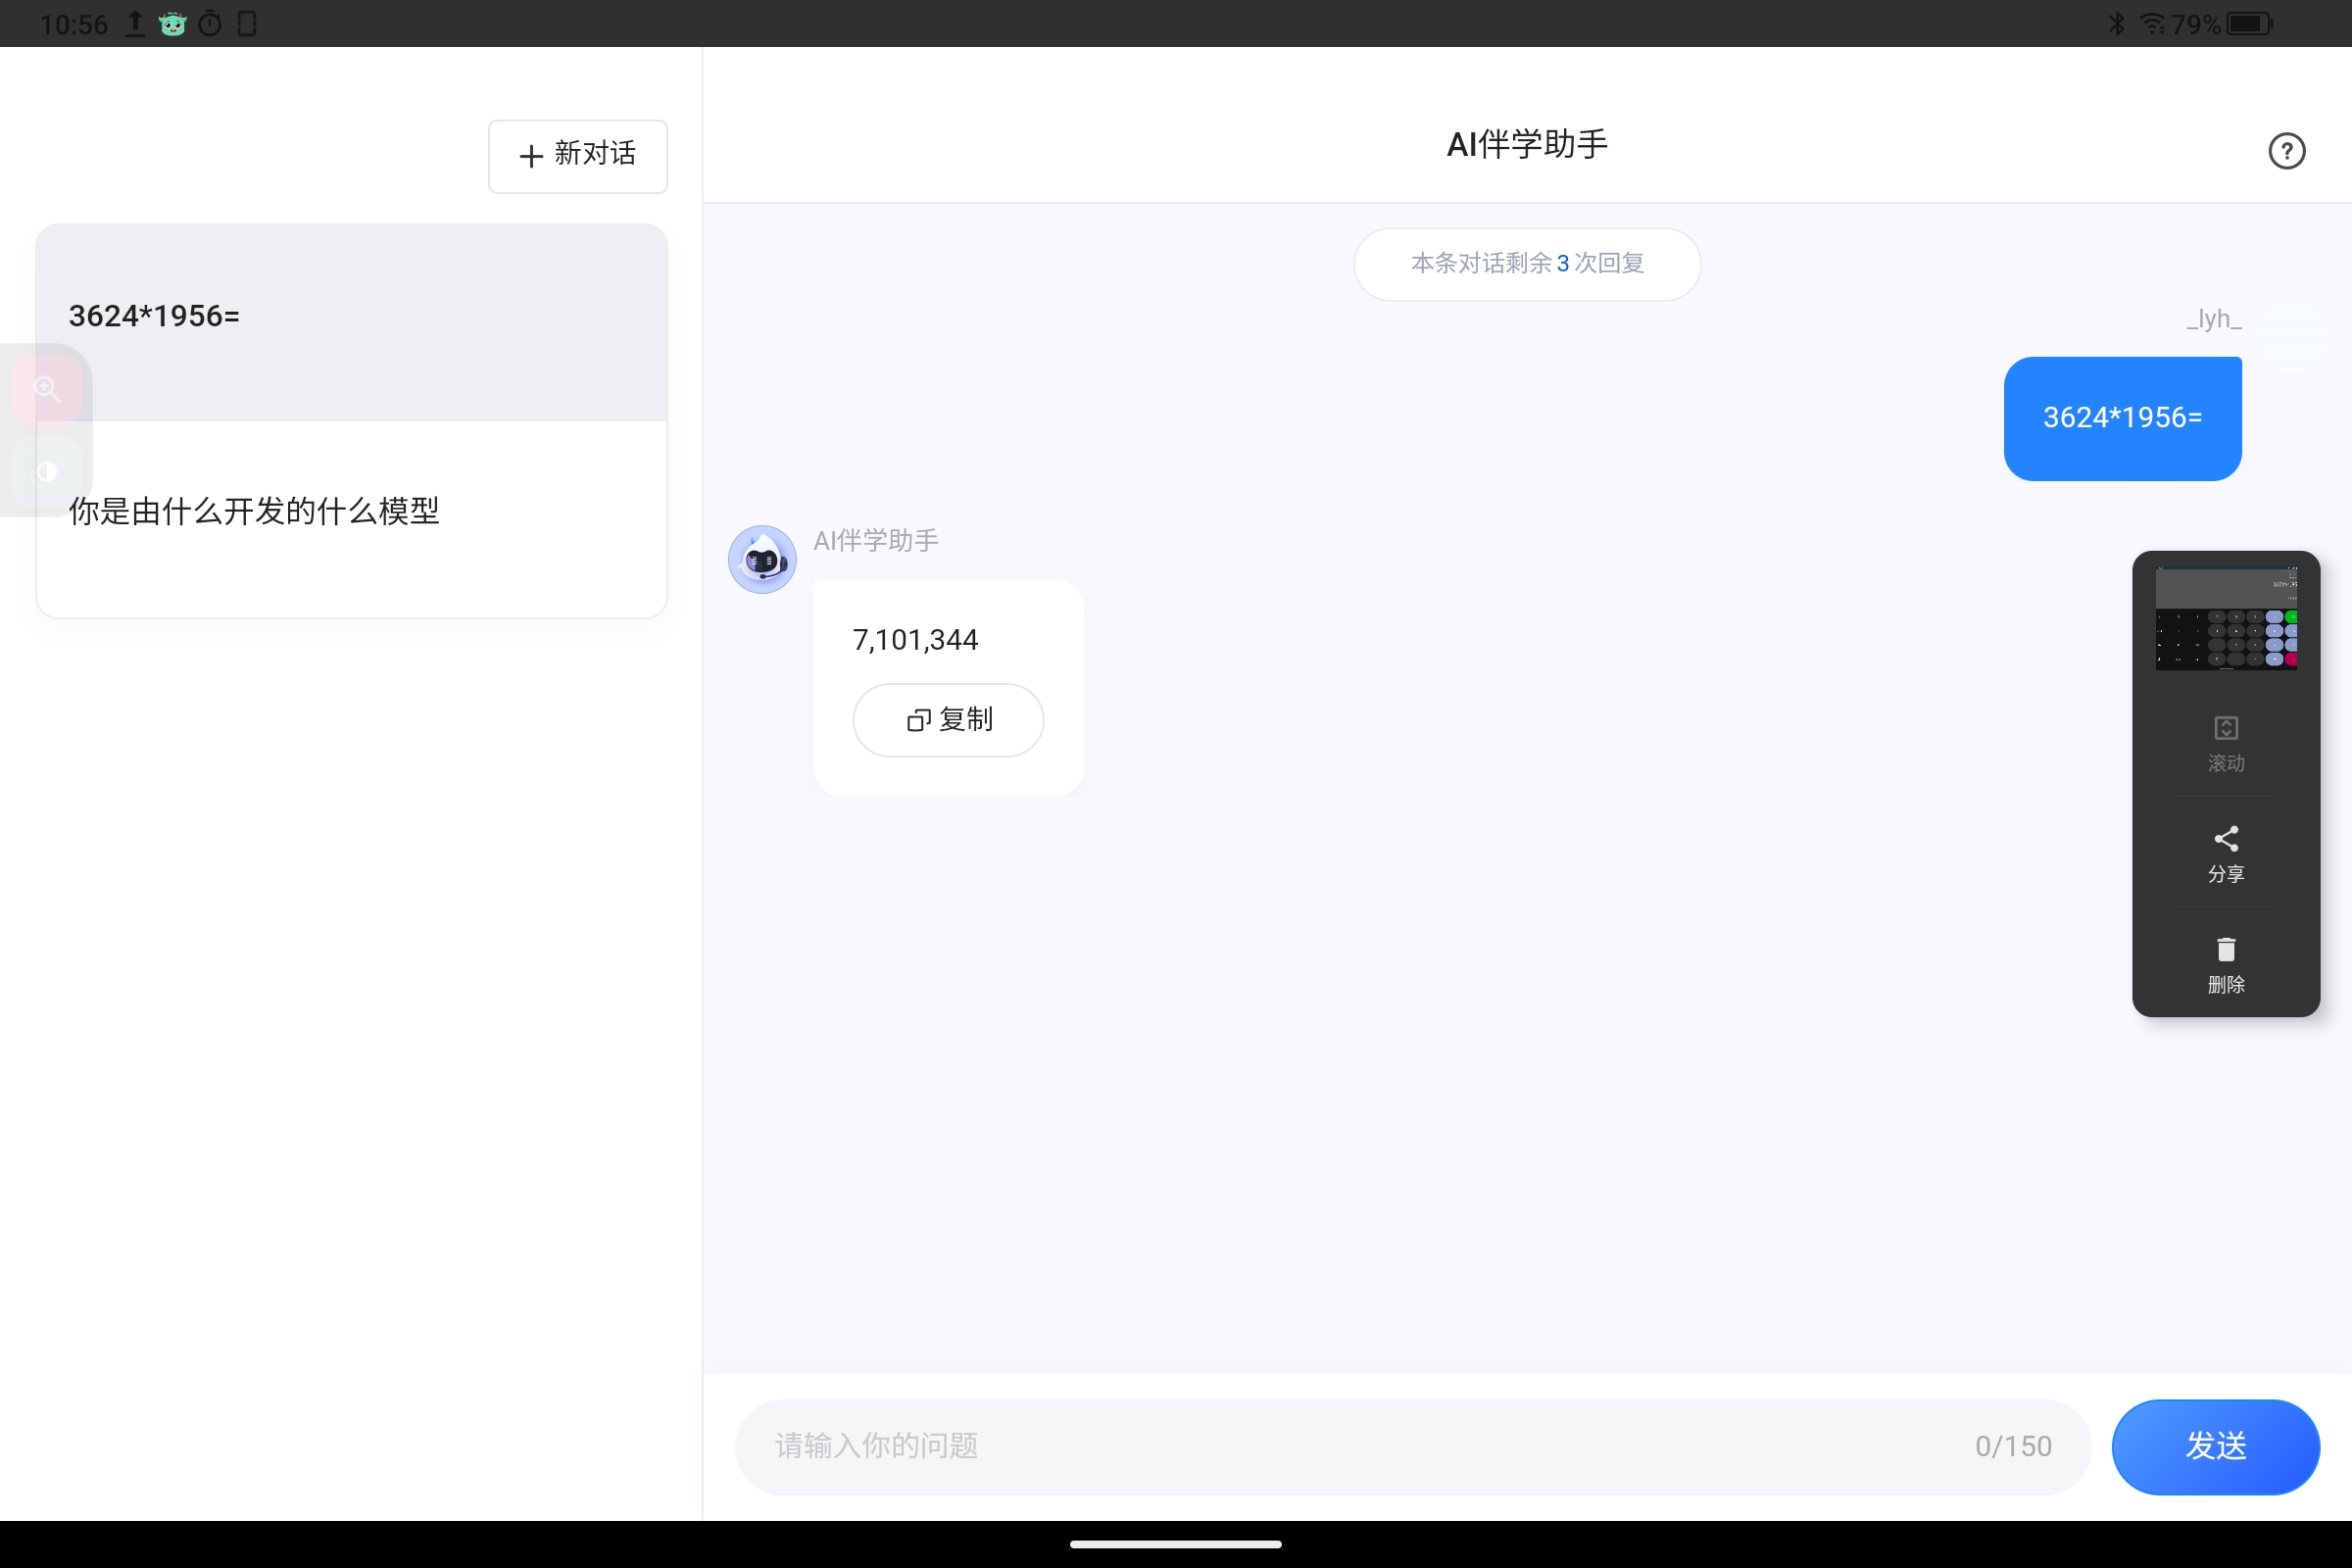Viewport: 2352px width, 1568px height.
Task: Tap the Wi-Fi icon in status bar
Action: (2152, 23)
